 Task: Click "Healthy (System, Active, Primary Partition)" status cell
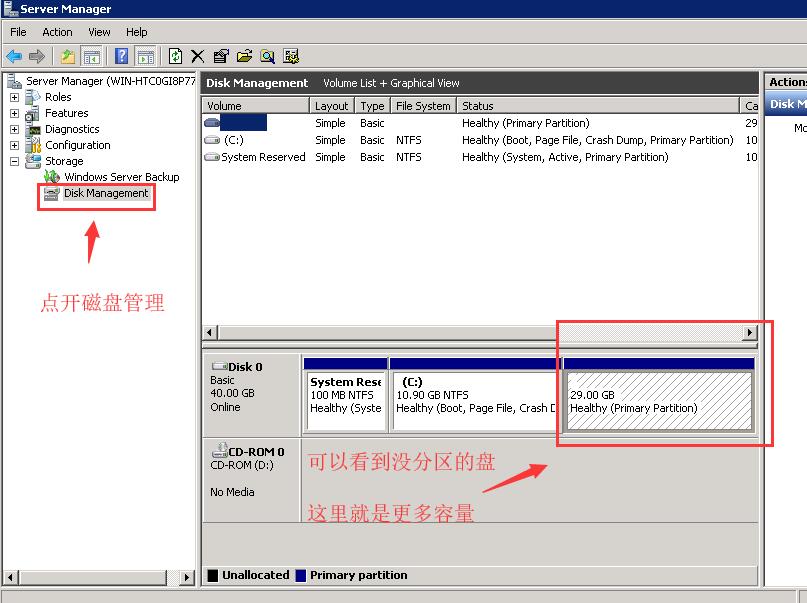coord(565,157)
